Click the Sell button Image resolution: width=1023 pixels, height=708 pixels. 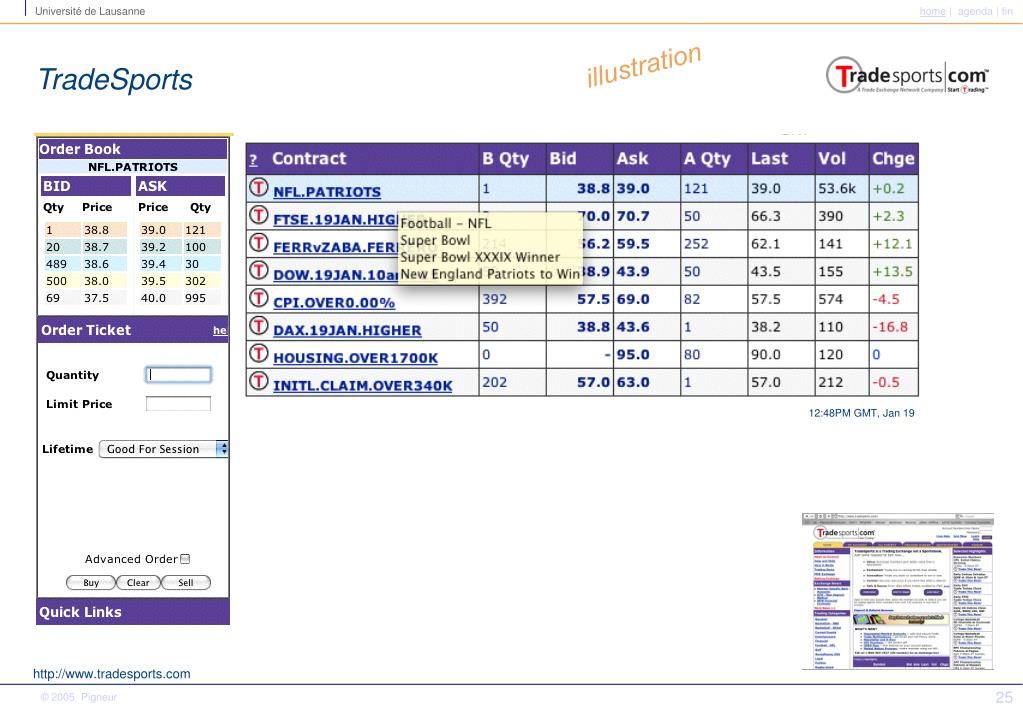tap(185, 583)
